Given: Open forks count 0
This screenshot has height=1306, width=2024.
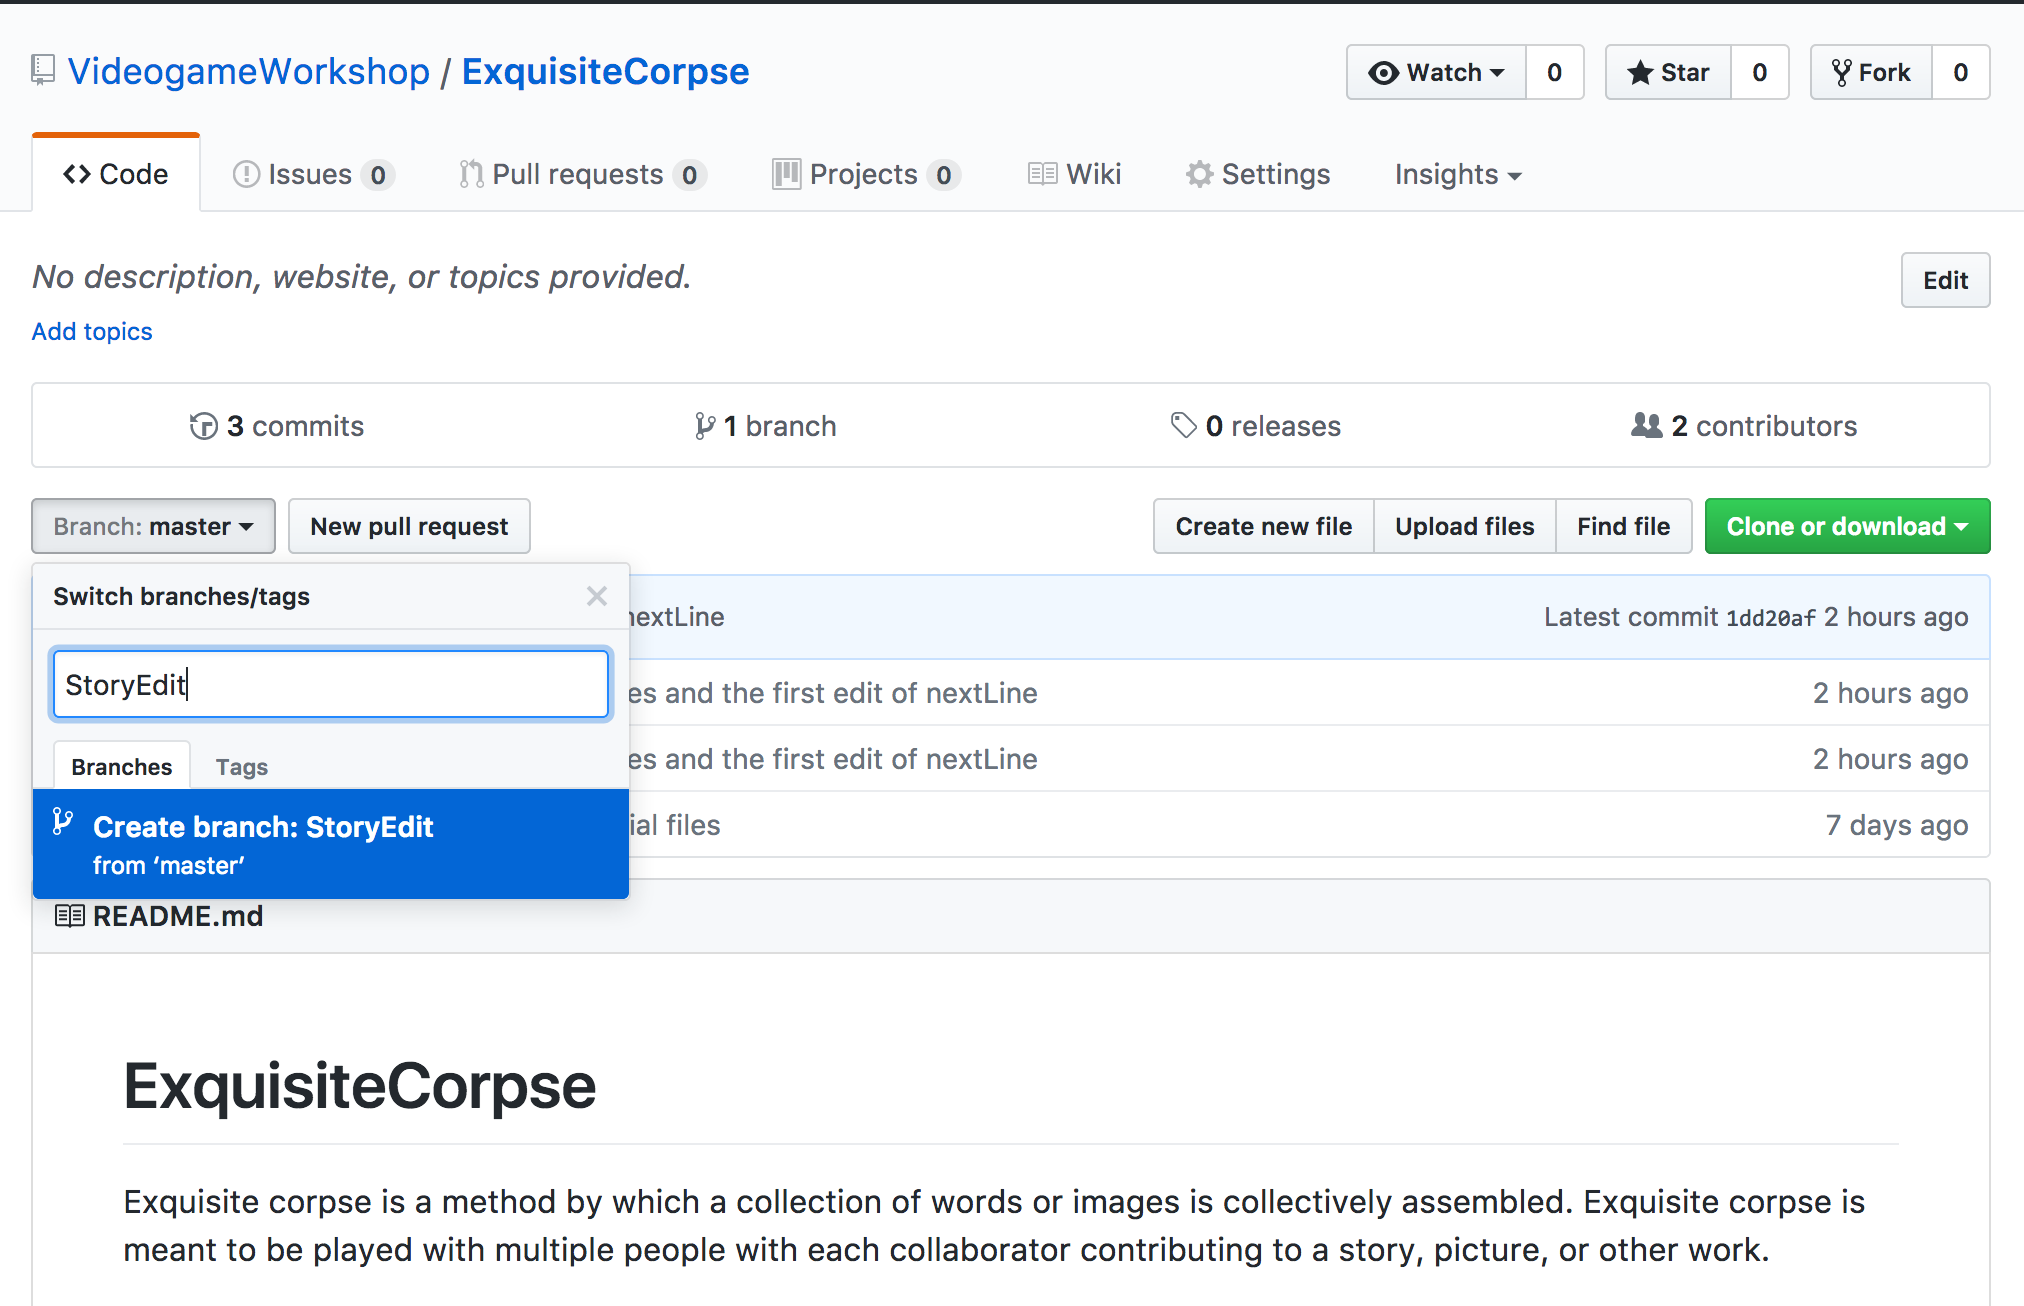Looking at the screenshot, I should (1961, 72).
